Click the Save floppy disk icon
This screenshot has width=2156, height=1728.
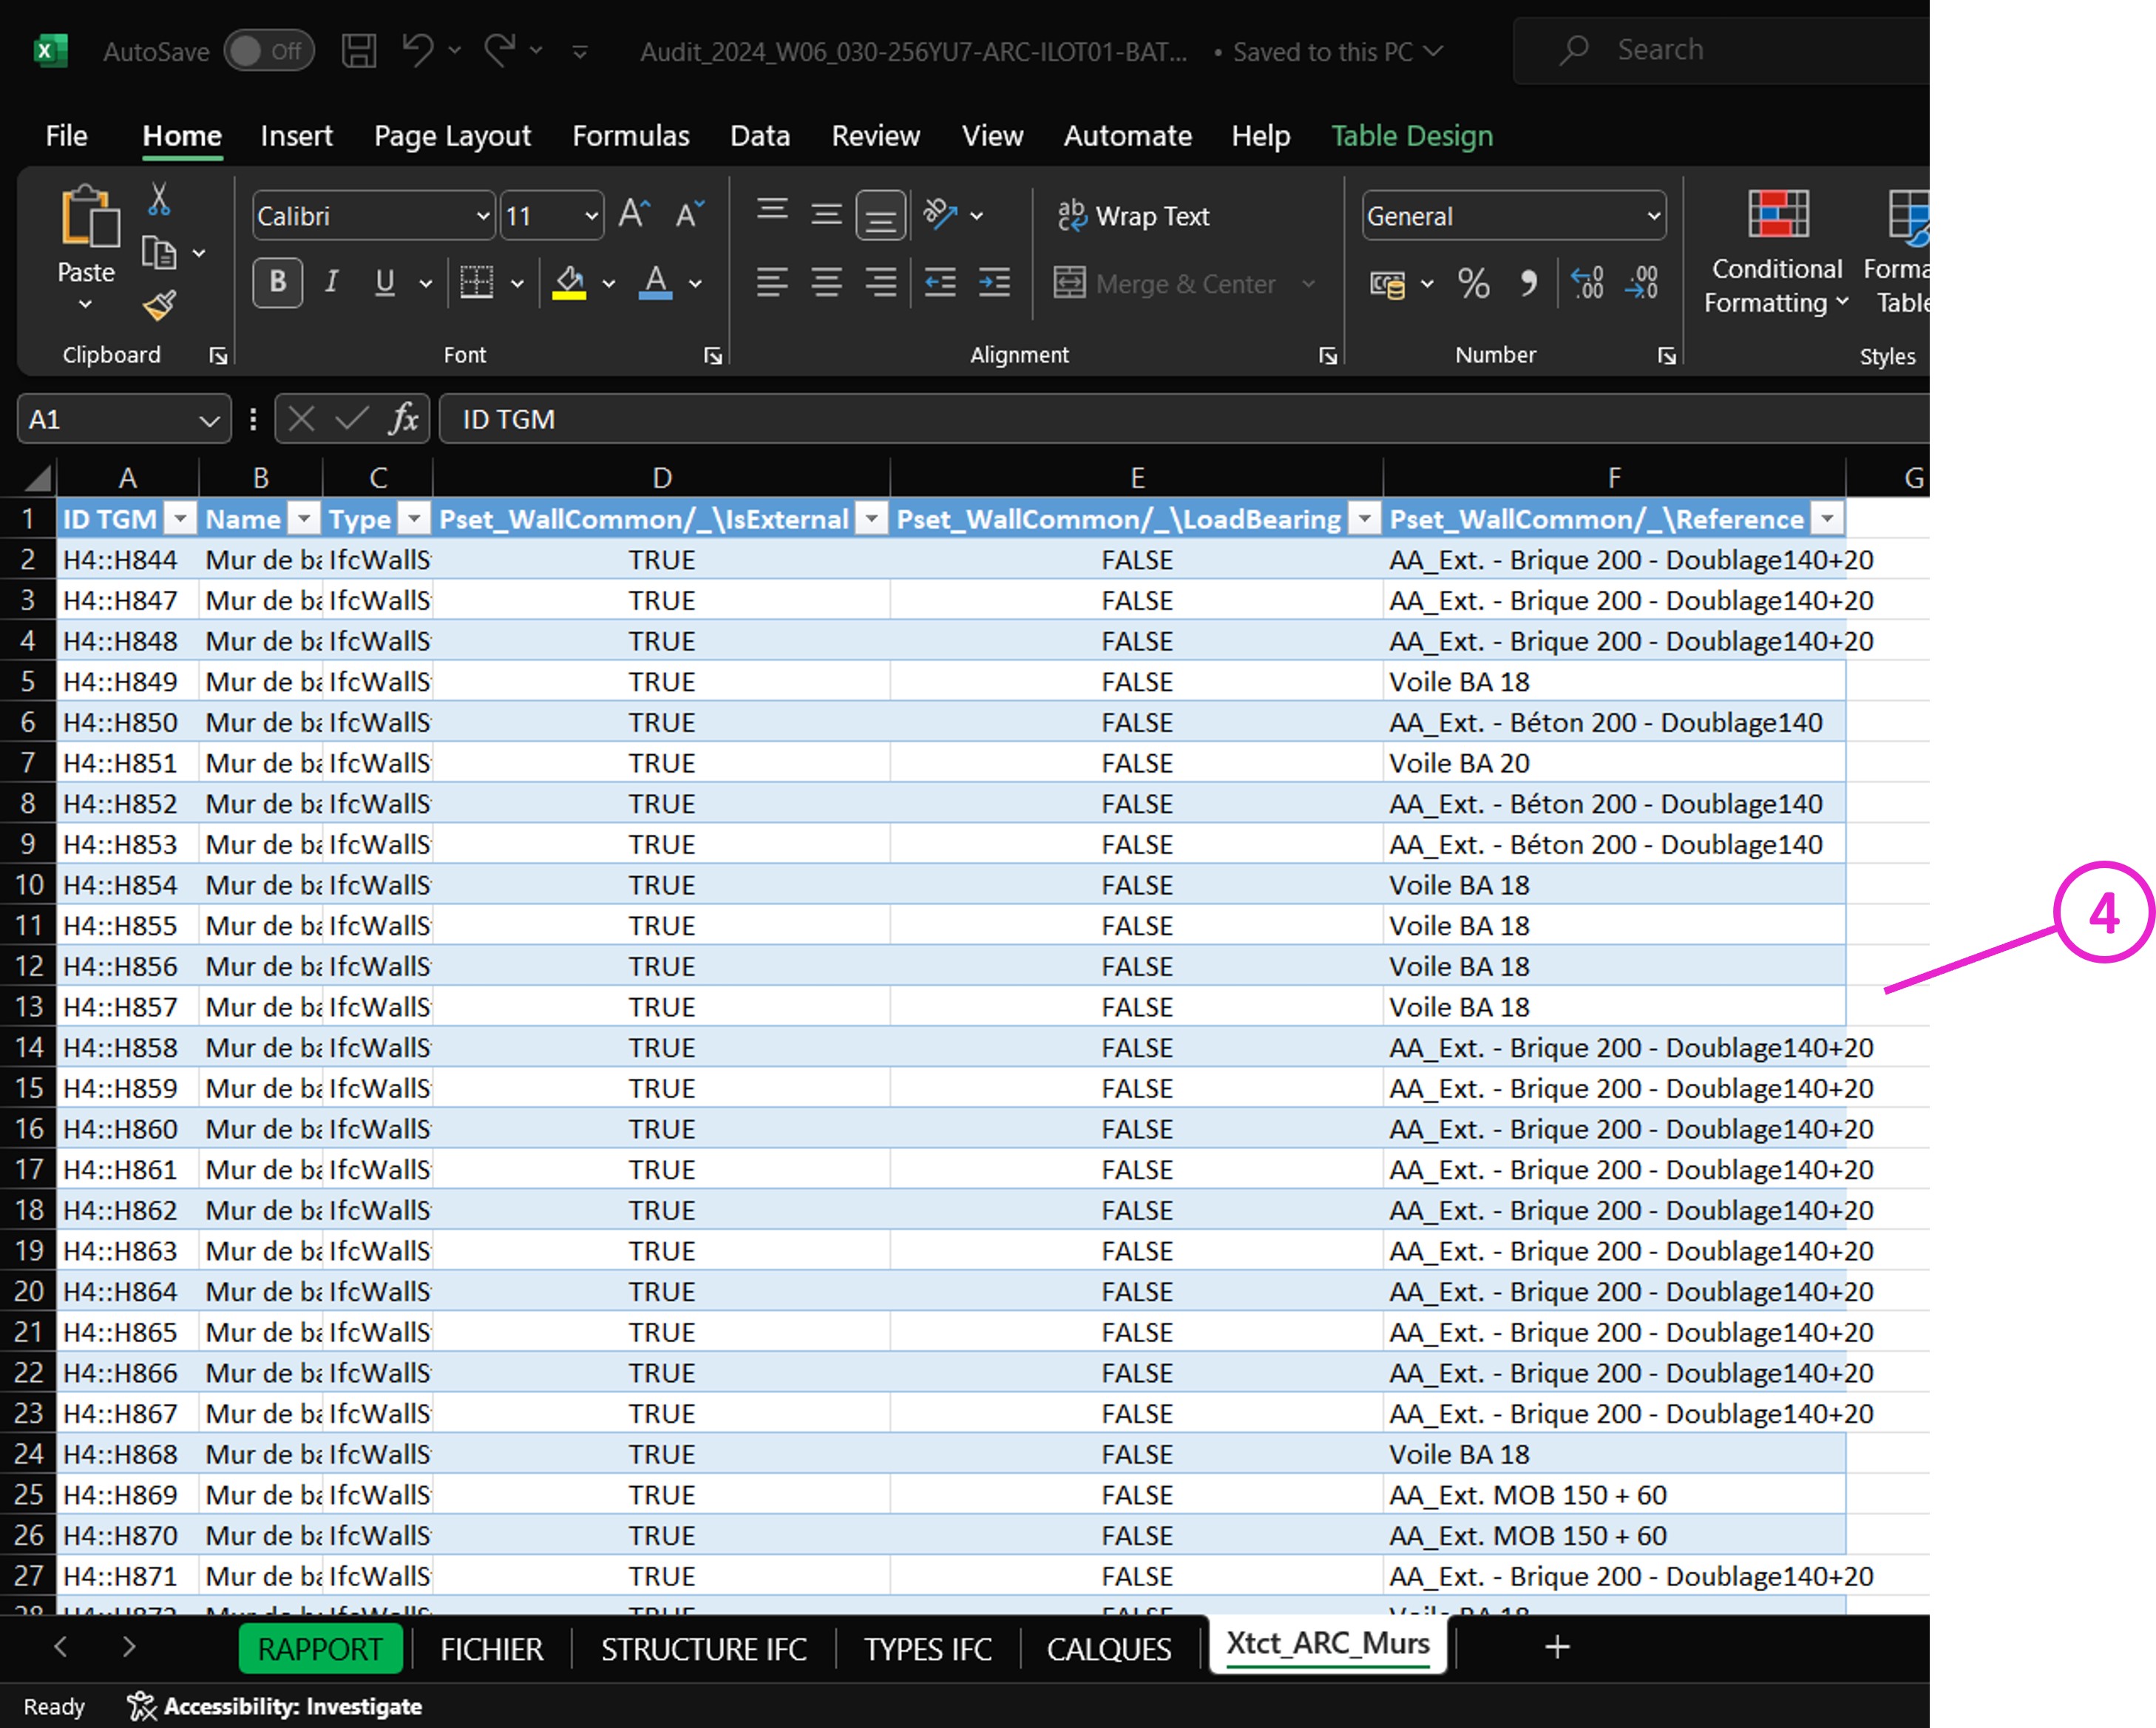click(x=359, y=50)
